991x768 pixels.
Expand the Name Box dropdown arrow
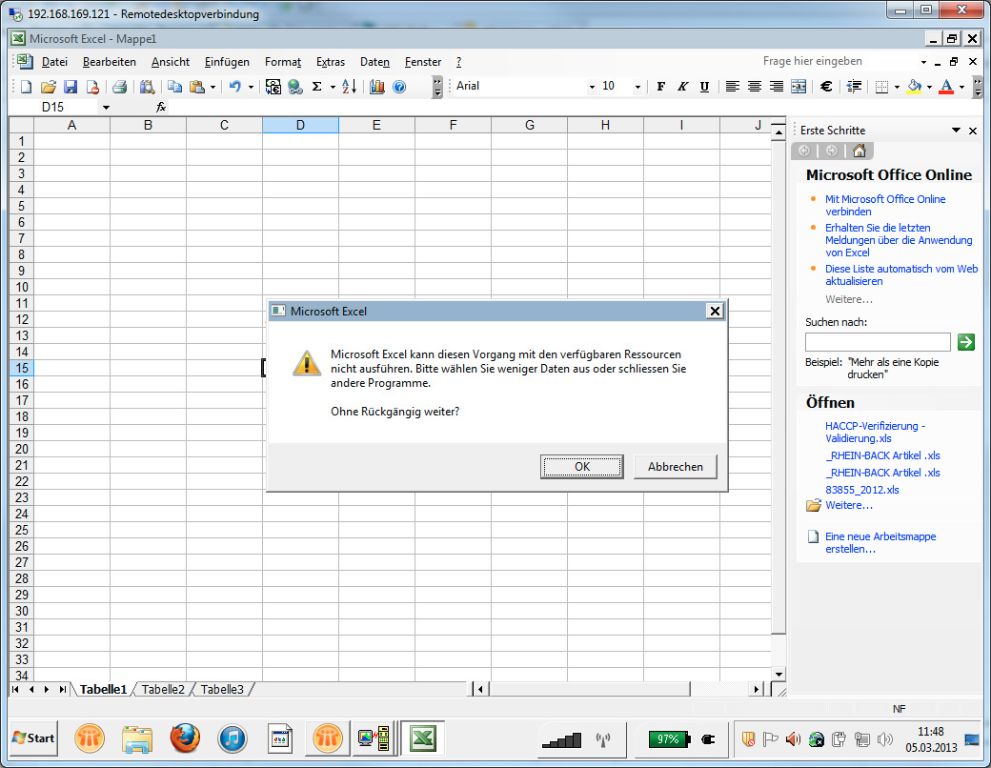pyautogui.click(x=106, y=107)
